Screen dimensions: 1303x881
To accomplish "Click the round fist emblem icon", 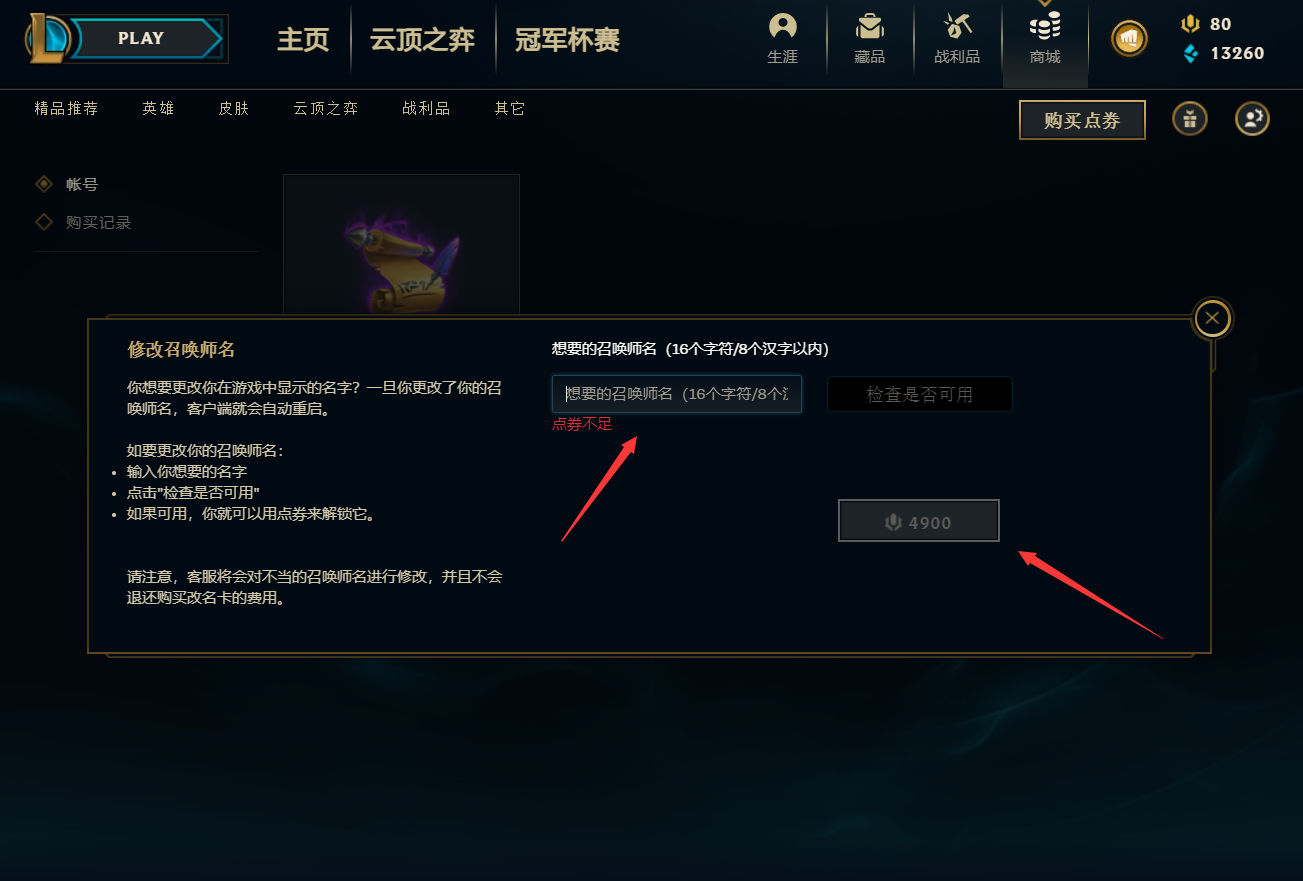I will [x=1129, y=39].
